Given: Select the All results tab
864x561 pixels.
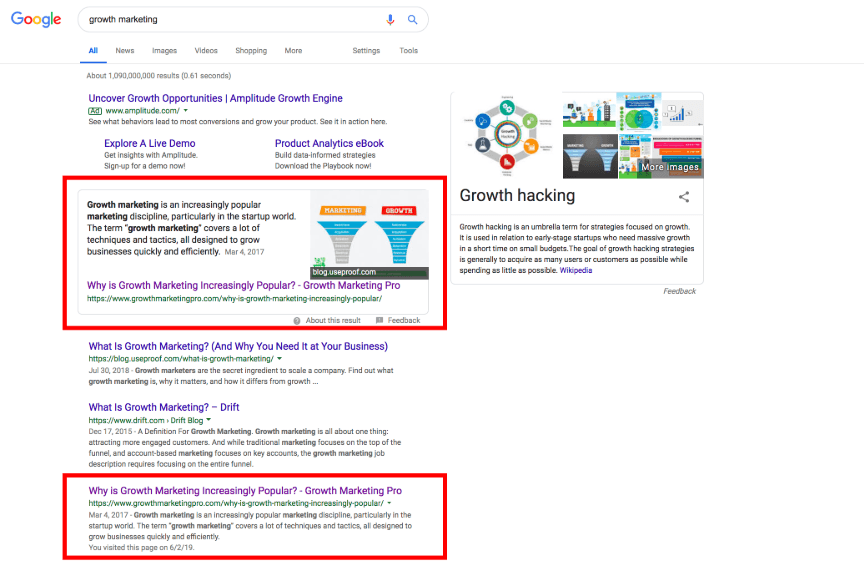Looking at the screenshot, I should click(x=93, y=51).
